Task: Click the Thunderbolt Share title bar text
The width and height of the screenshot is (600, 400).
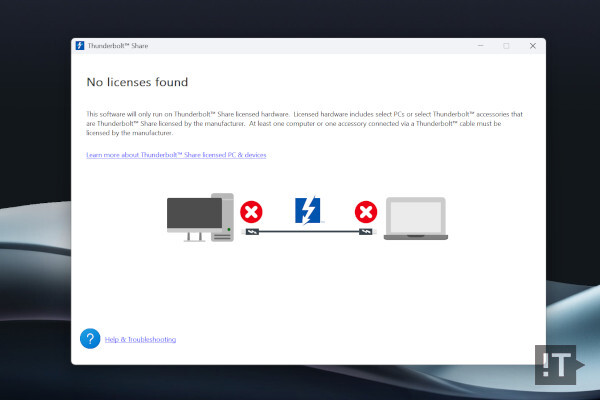Action: coord(119,46)
